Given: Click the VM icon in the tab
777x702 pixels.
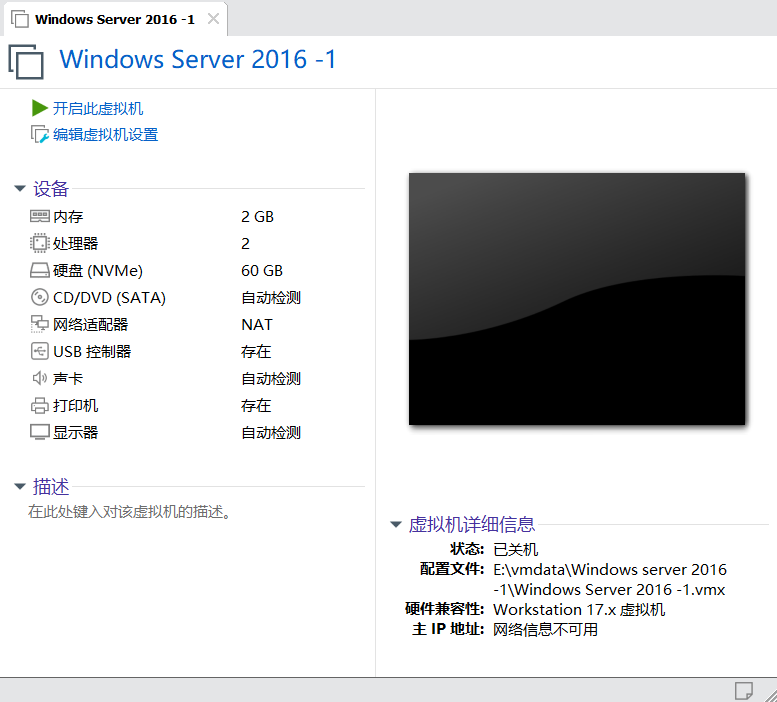Looking at the screenshot, I should (20, 19).
